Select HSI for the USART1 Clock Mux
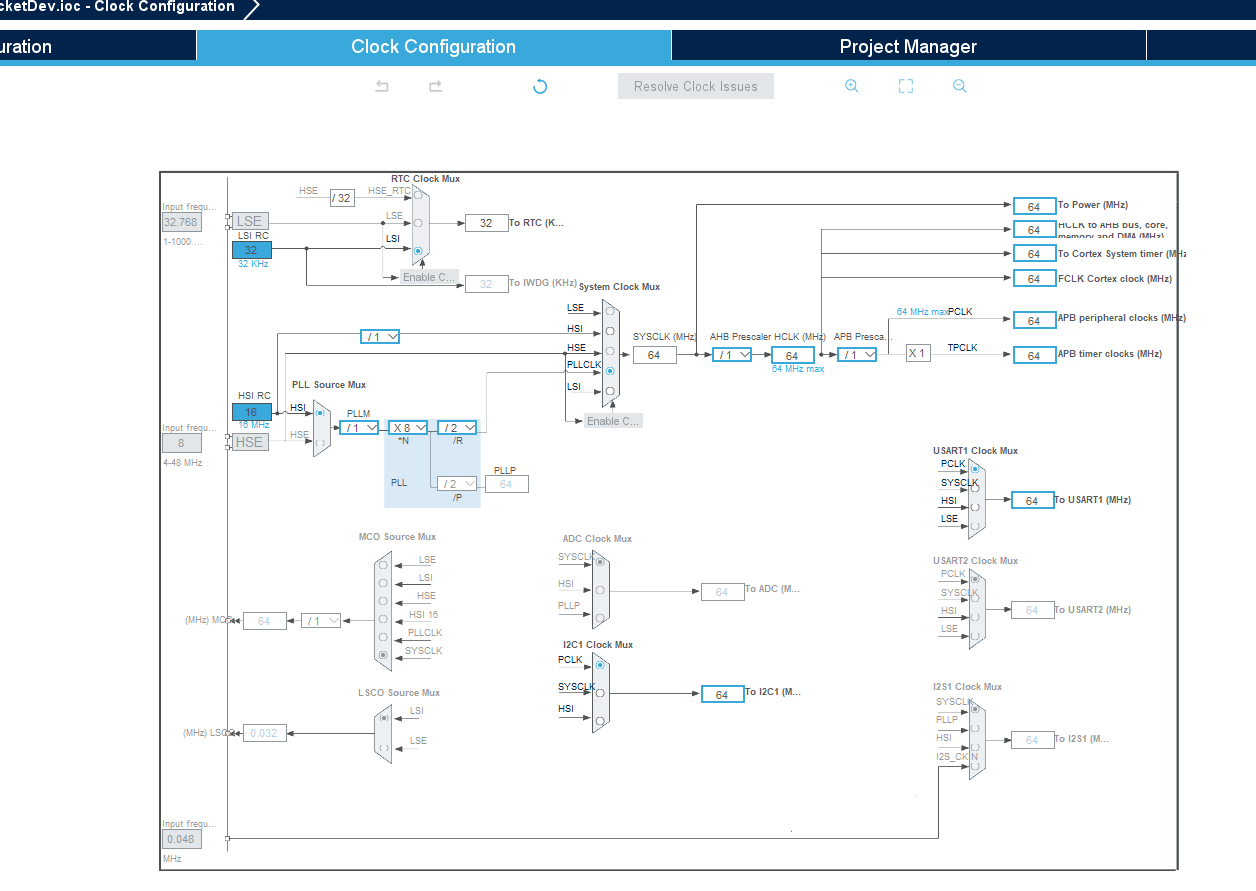1256x891 pixels. pyautogui.click(x=975, y=506)
